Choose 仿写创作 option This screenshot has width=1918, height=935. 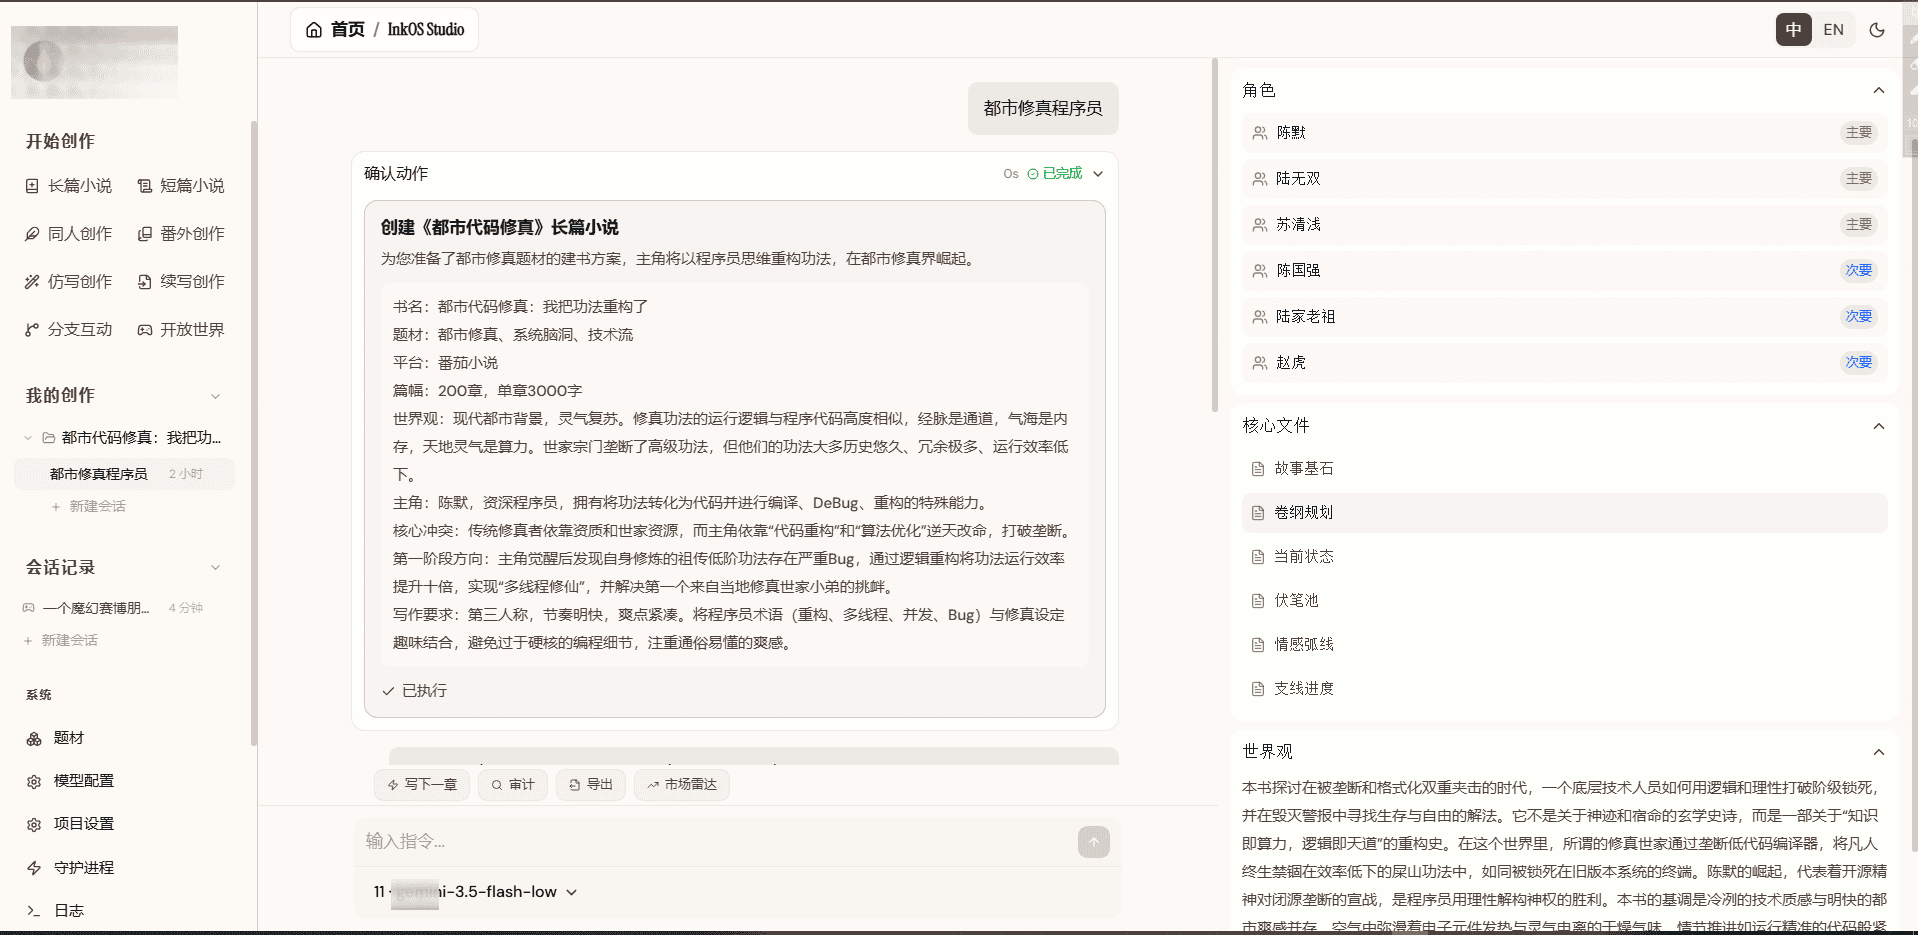pyautogui.click(x=69, y=282)
